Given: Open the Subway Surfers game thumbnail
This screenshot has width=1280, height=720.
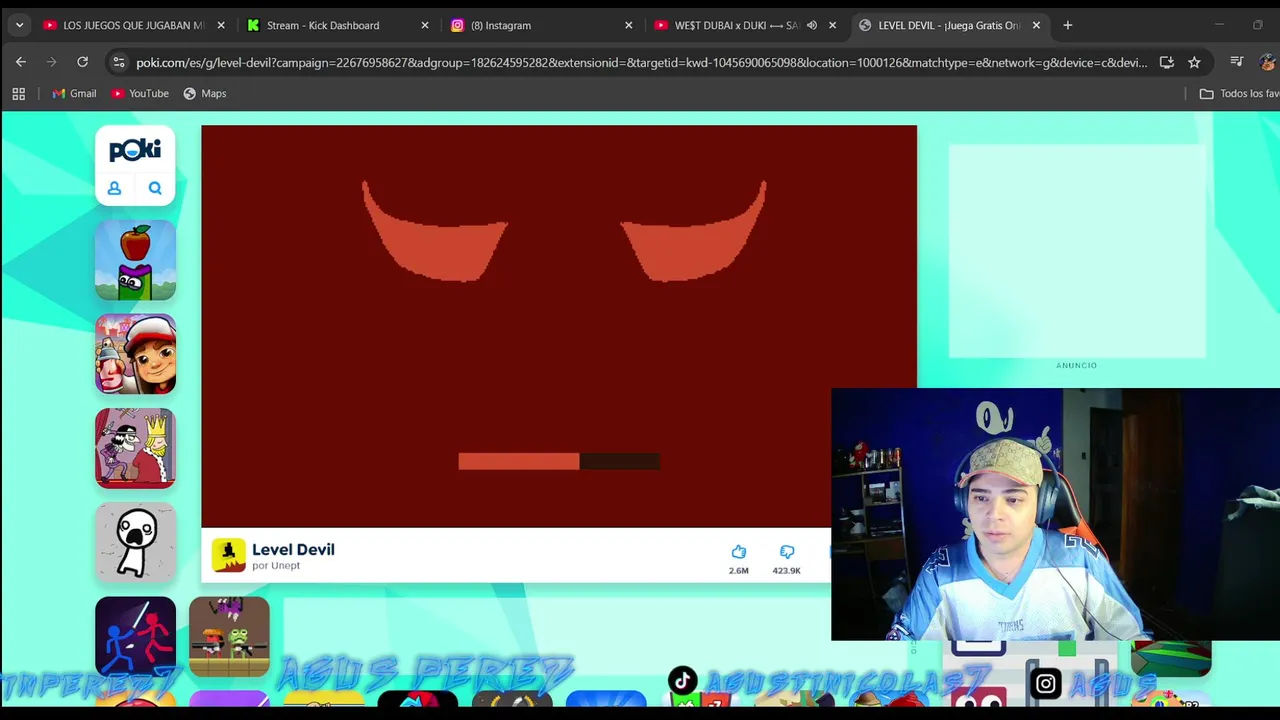Looking at the screenshot, I should point(135,354).
